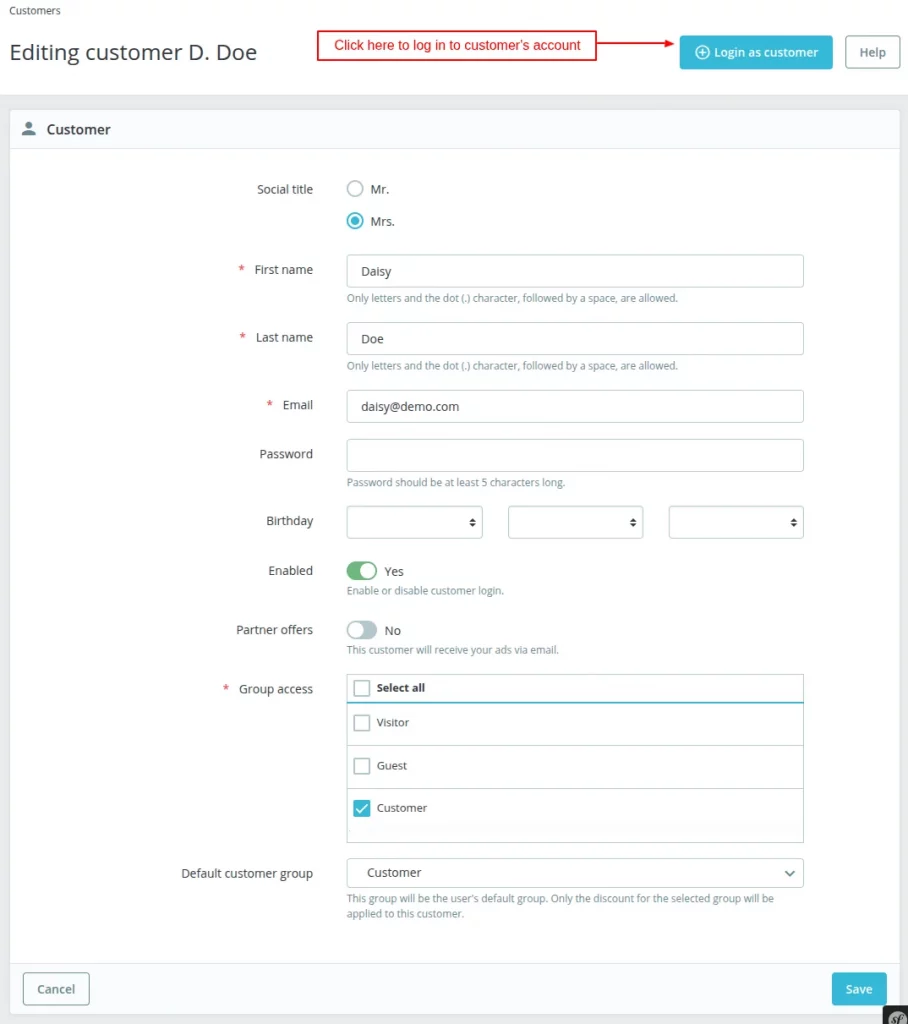Open the last Birthday year selector
Image resolution: width=908 pixels, height=1024 pixels.
[x=736, y=521]
